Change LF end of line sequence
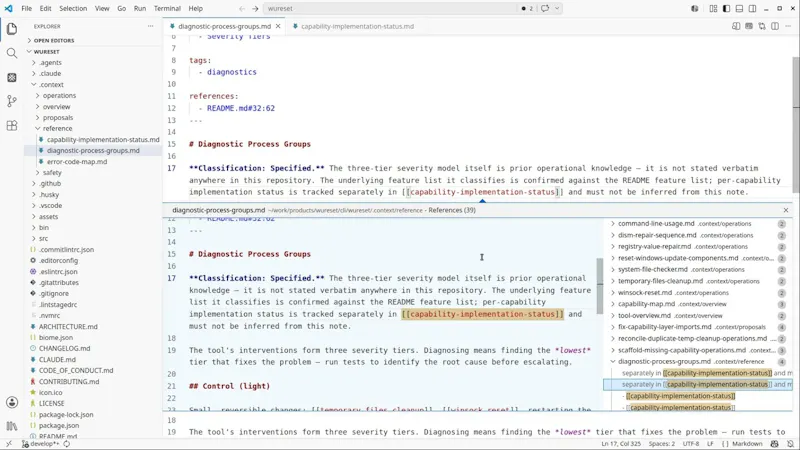 [x=710, y=444]
